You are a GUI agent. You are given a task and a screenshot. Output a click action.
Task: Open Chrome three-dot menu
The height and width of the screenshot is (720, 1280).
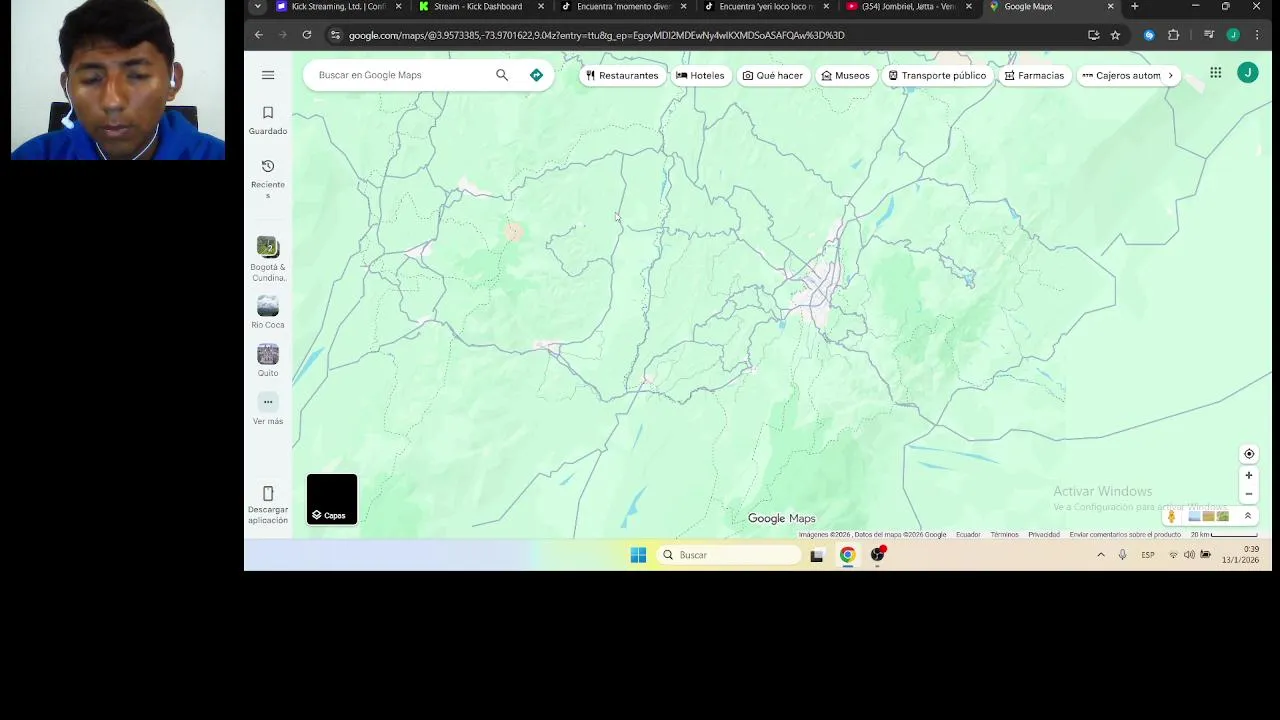[x=1257, y=35]
